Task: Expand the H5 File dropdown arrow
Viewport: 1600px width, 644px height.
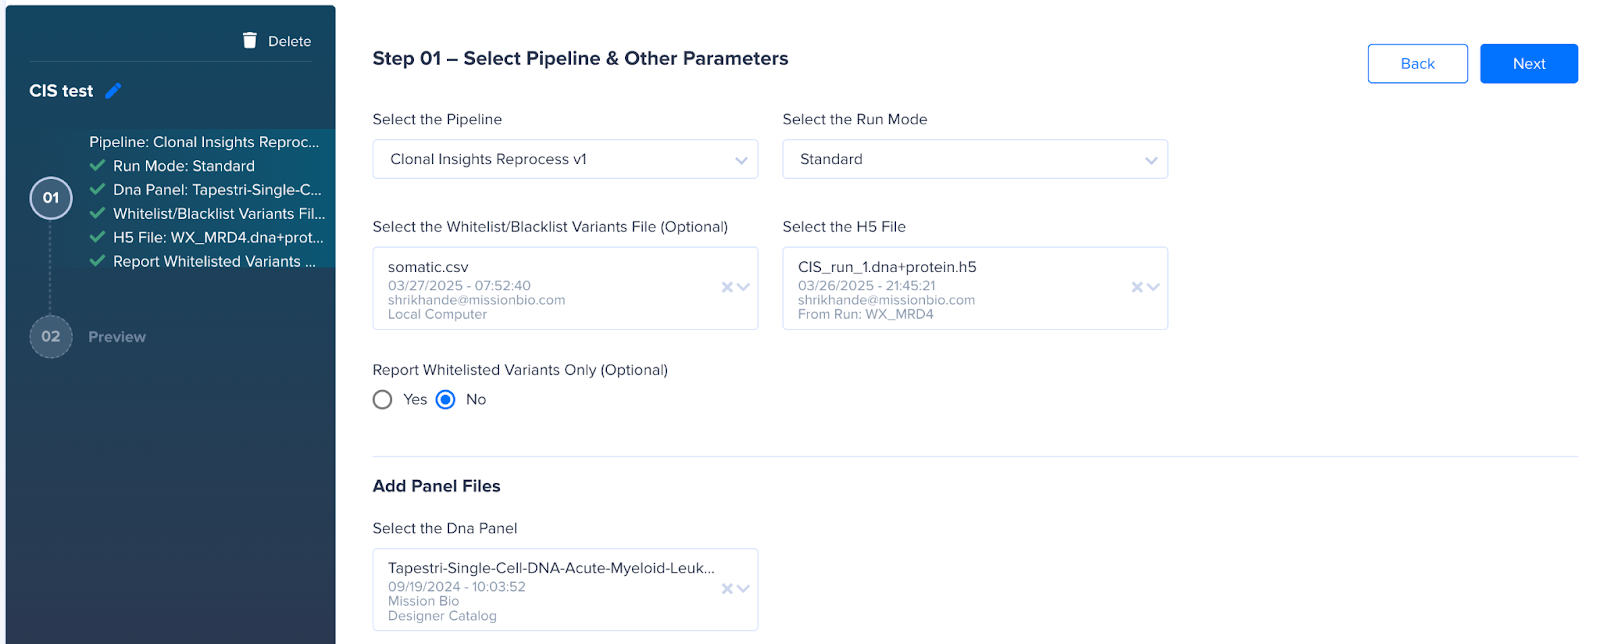Action: (1153, 287)
